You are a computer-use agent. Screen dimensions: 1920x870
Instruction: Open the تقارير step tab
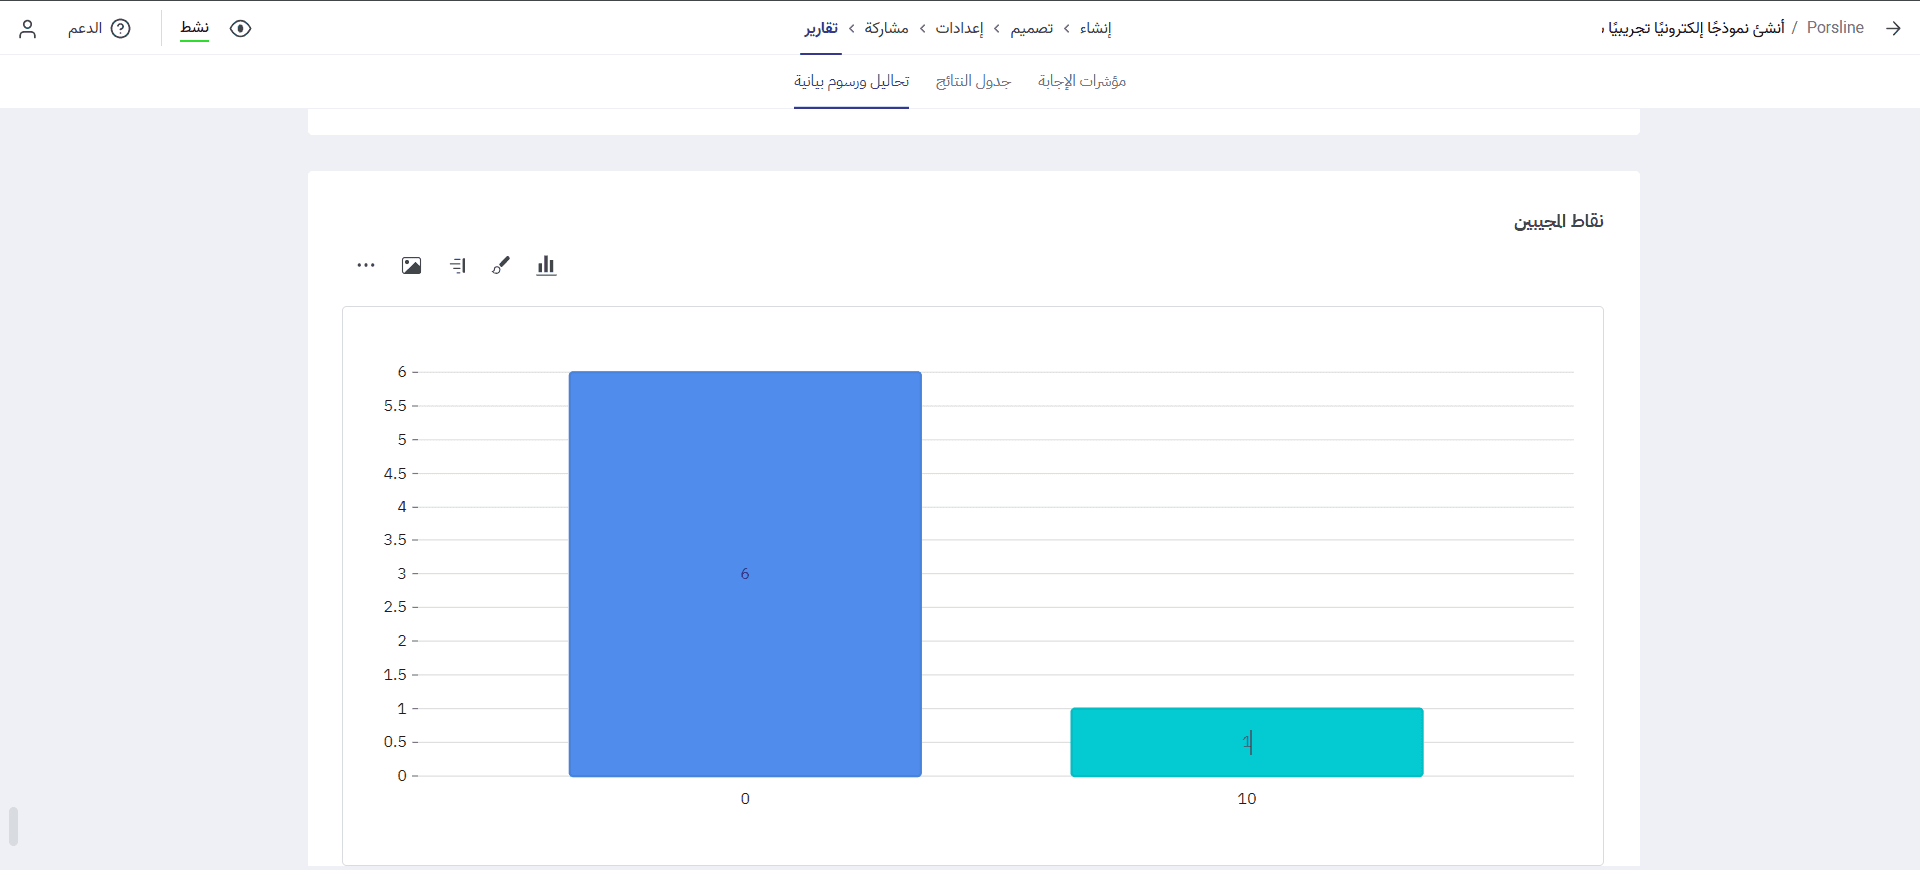click(x=821, y=28)
